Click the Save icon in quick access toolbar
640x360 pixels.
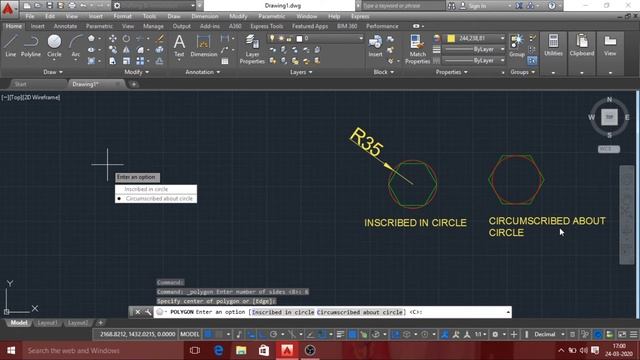(x=49, y=6)
